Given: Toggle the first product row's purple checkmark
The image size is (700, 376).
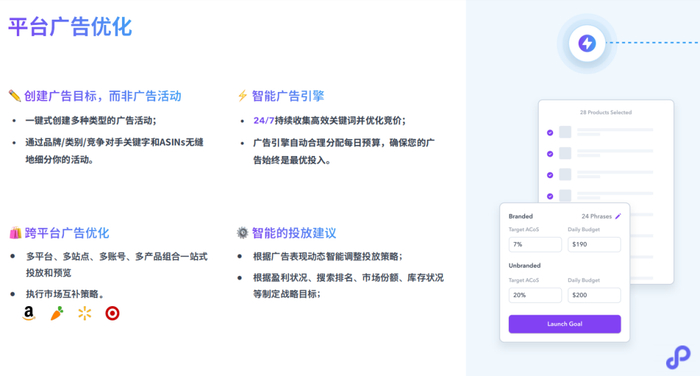Looking at the screenshot, I should 550,133.
